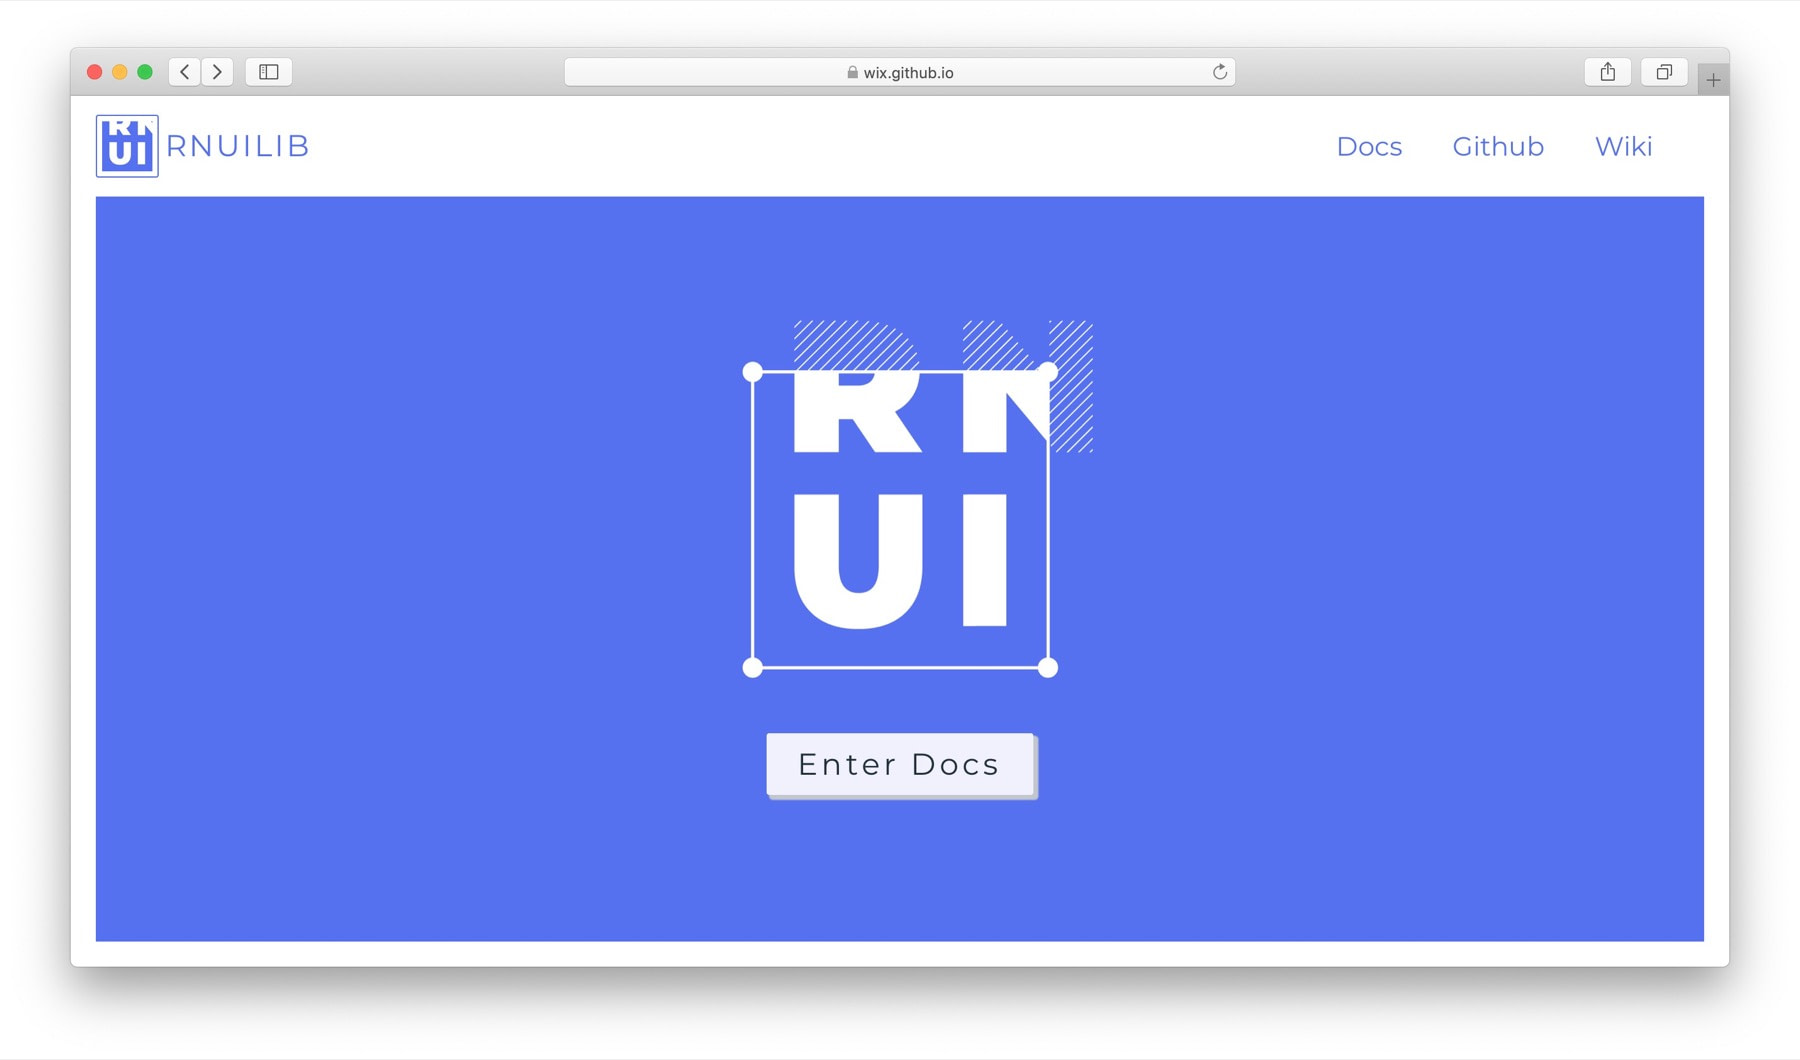Open the Wiki navigation link
The height and width of the screenshot is (1060, 1800).
coord(1623,147)
